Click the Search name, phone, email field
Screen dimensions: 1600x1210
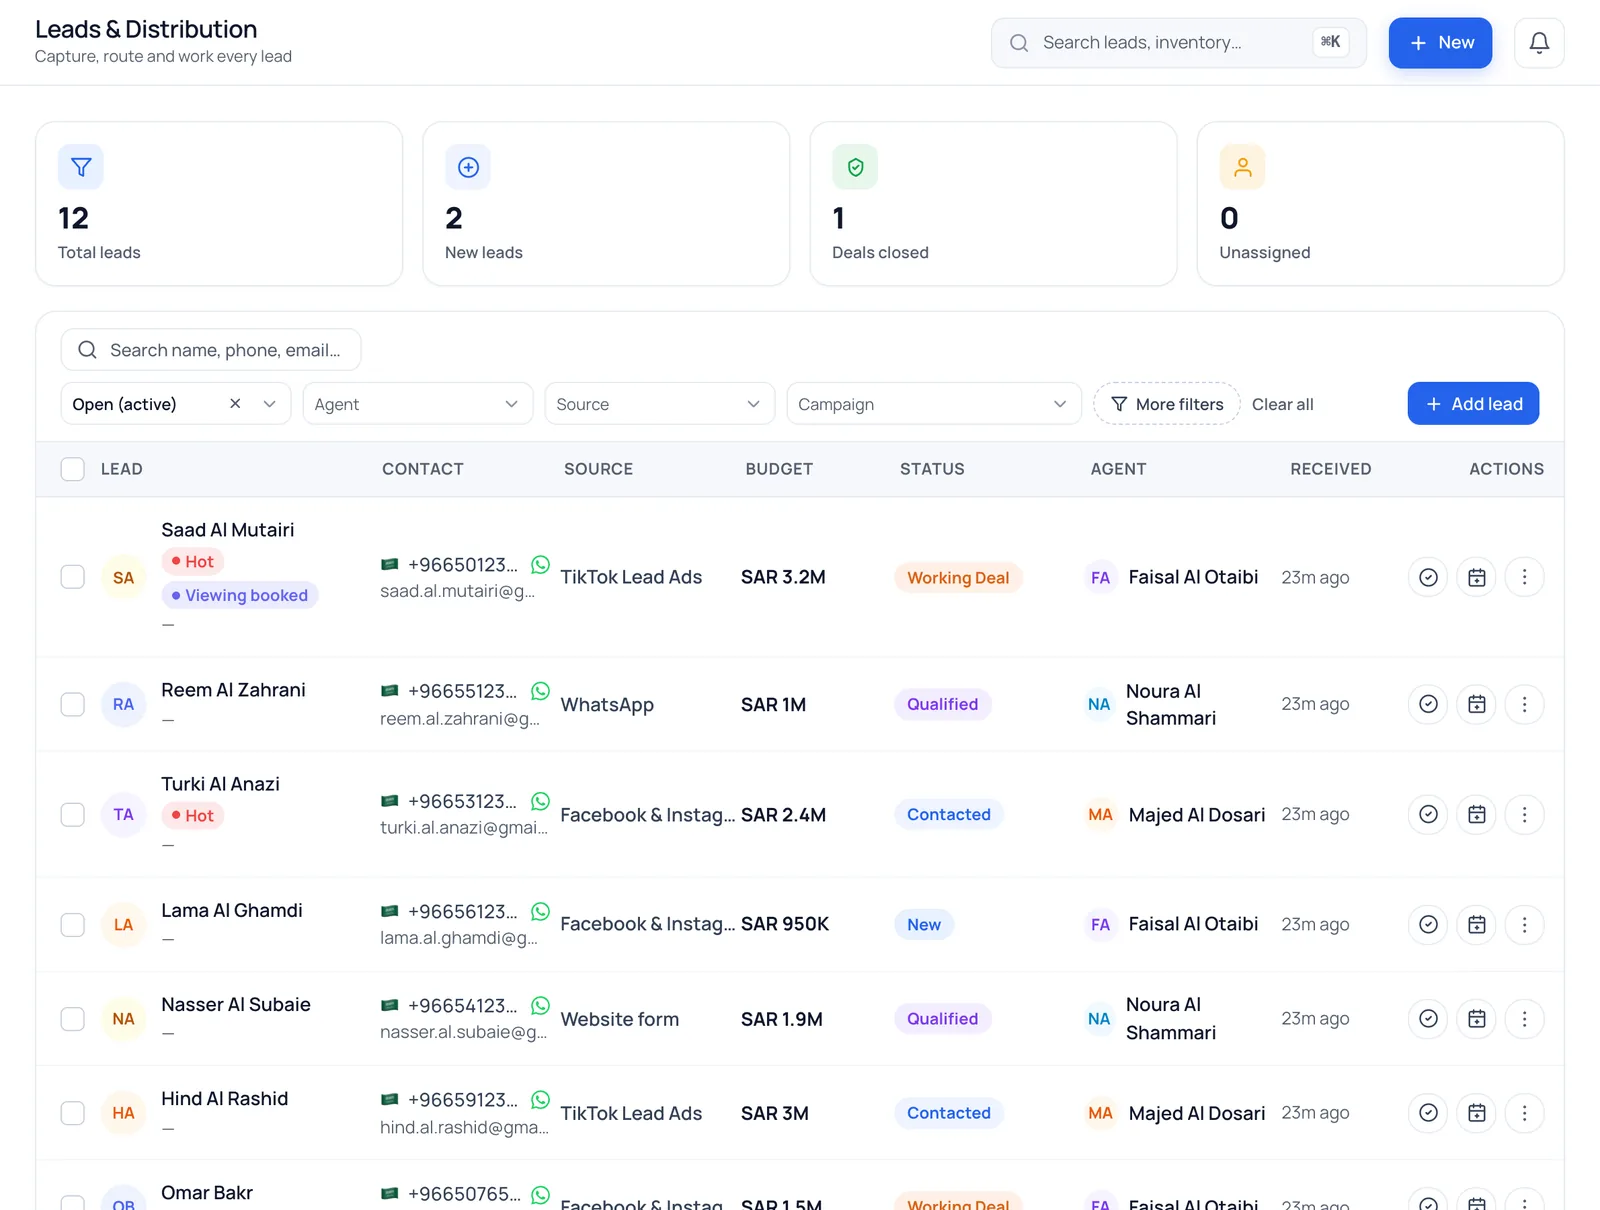(211, 350)
